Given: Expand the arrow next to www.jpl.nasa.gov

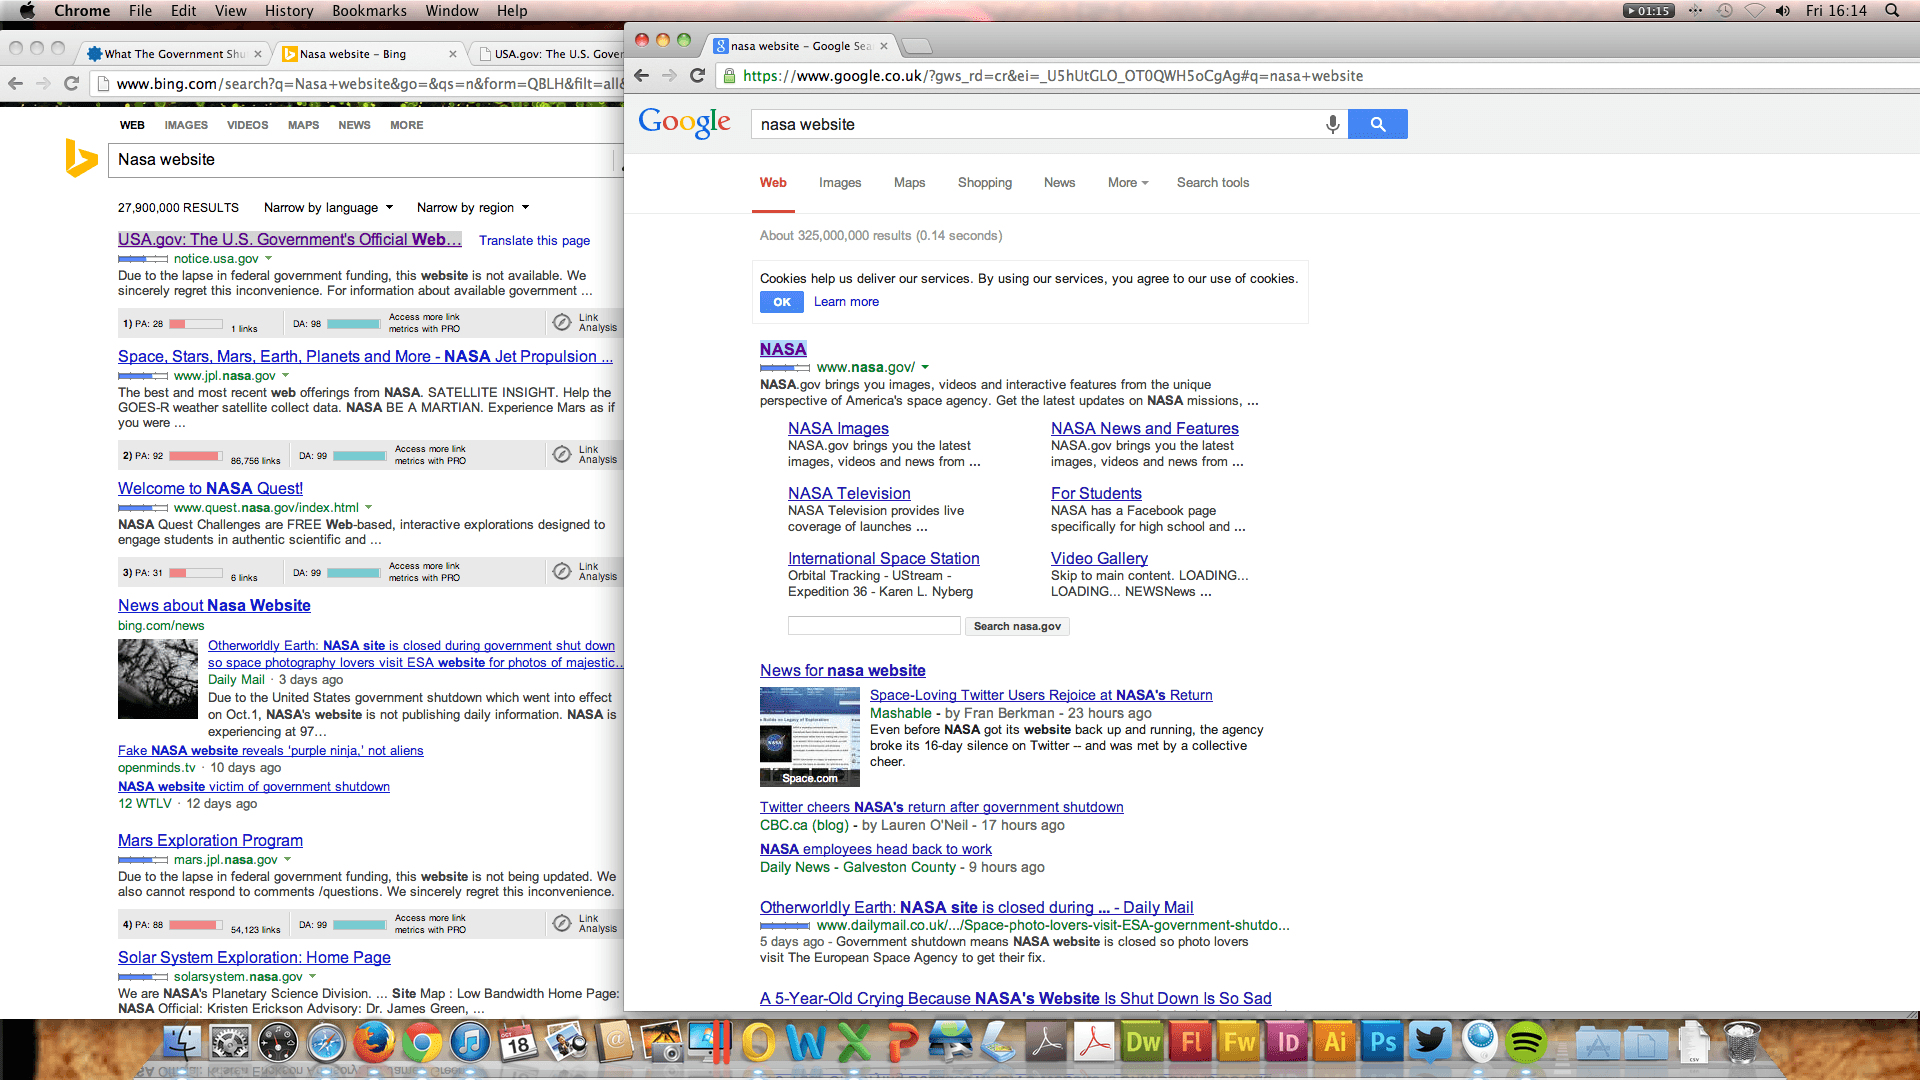Looking at the screenshot, I should pyautogui.click(x=286, y=376).
